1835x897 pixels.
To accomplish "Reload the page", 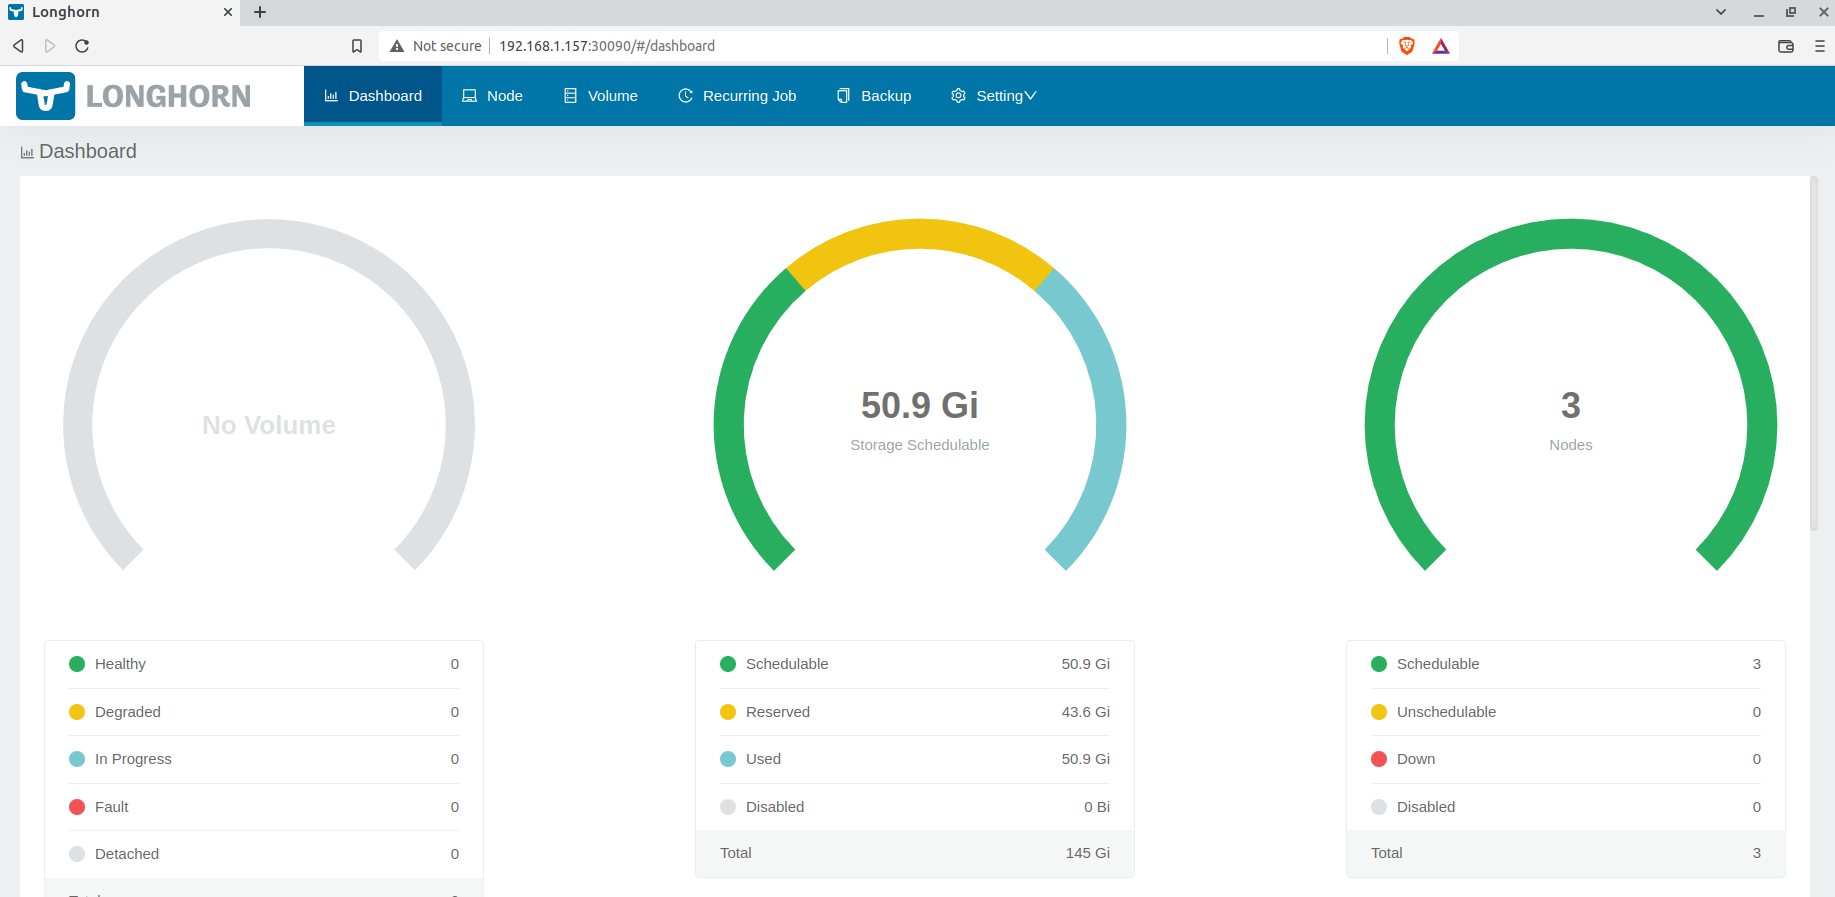I will [x=82, y=46].
